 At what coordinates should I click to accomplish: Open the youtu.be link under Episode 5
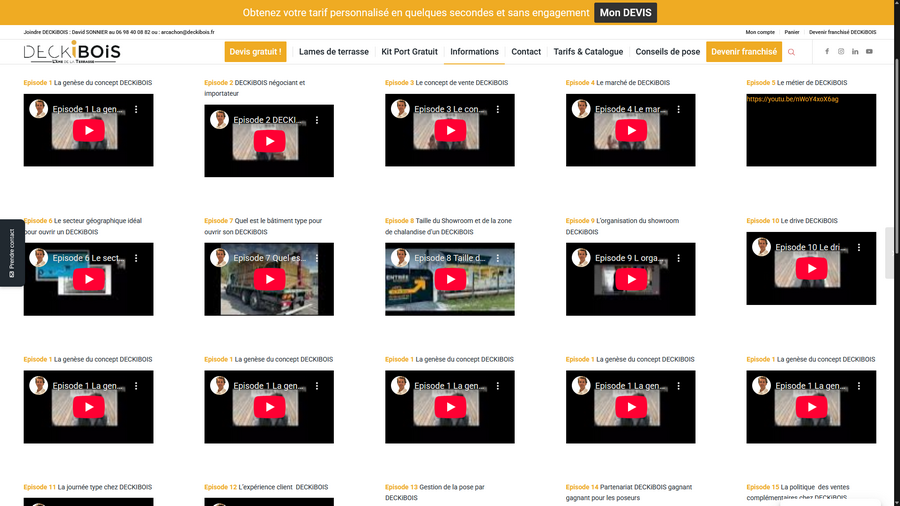[x=792, y=99]
